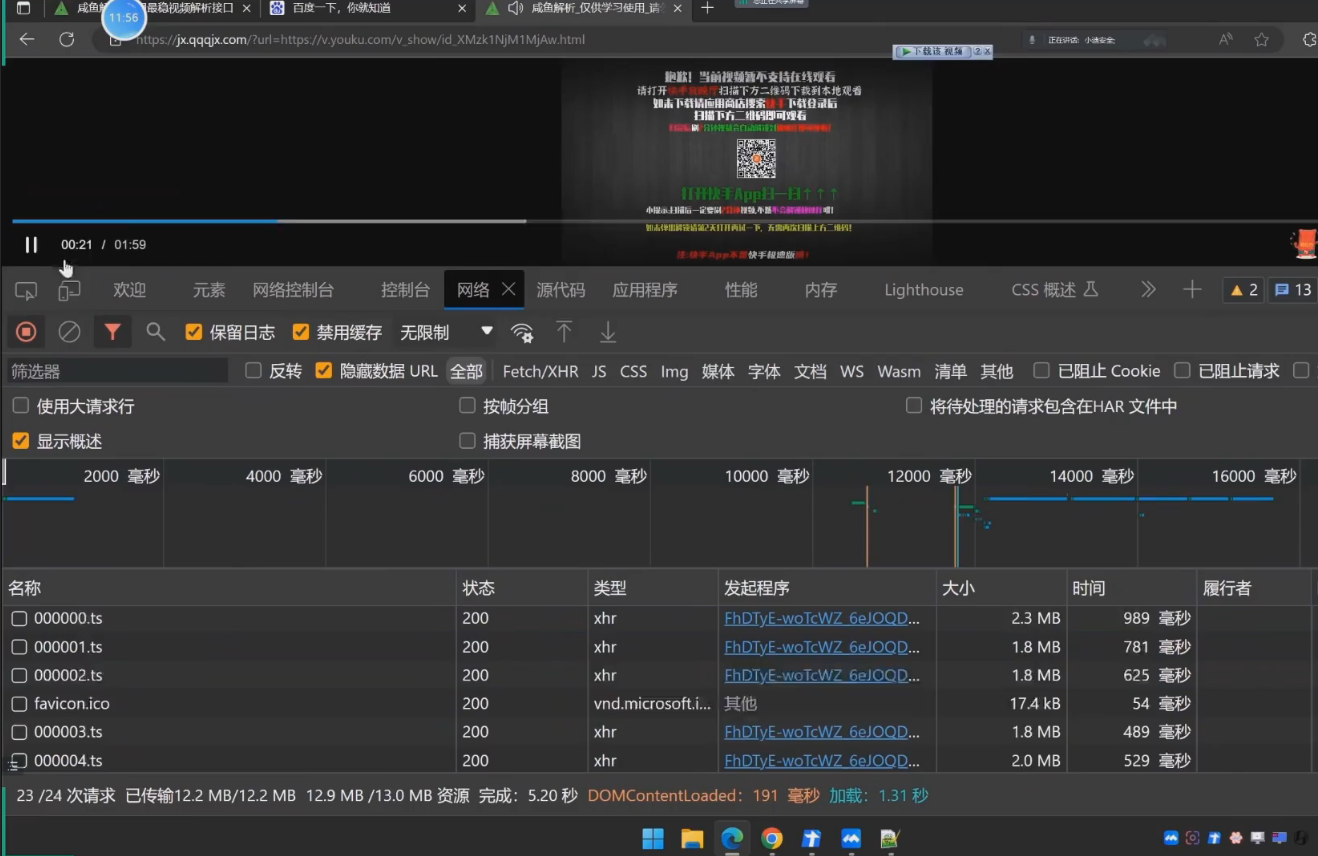Sort requests by 大小 column header
The height and width of the screenshot is (856, 1318).
(958, 588)
